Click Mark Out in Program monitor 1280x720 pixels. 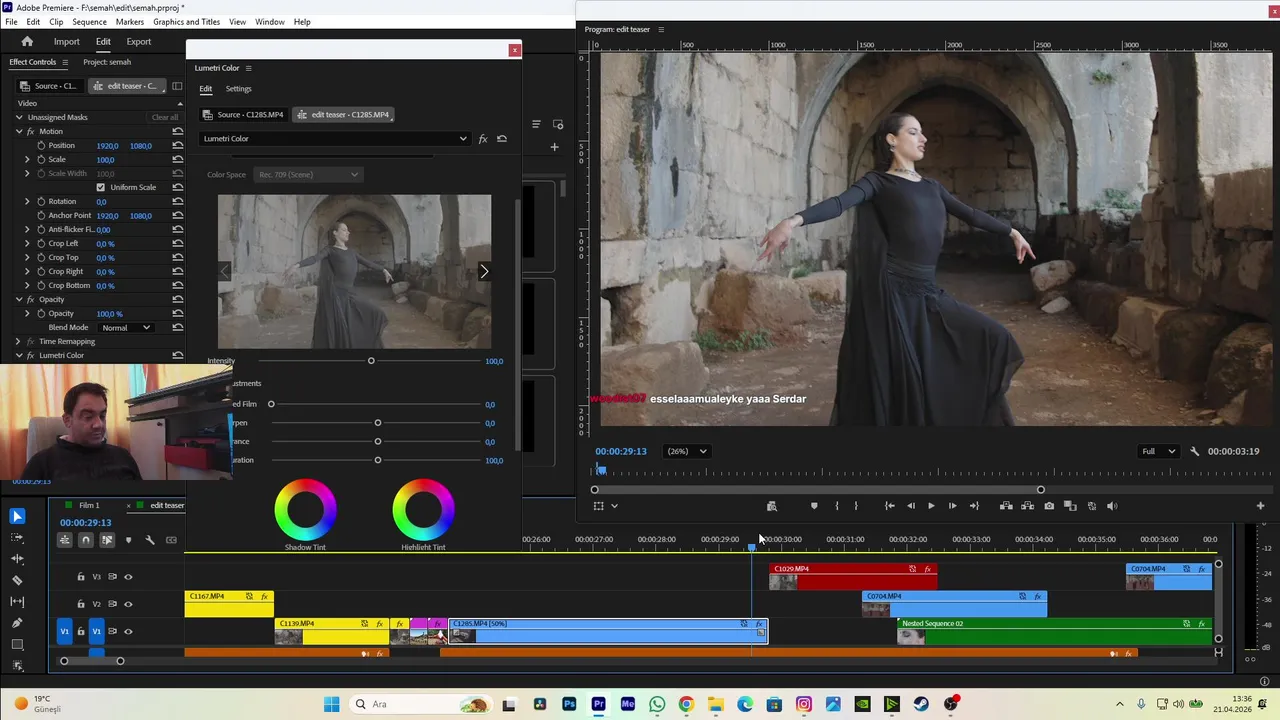856,506
